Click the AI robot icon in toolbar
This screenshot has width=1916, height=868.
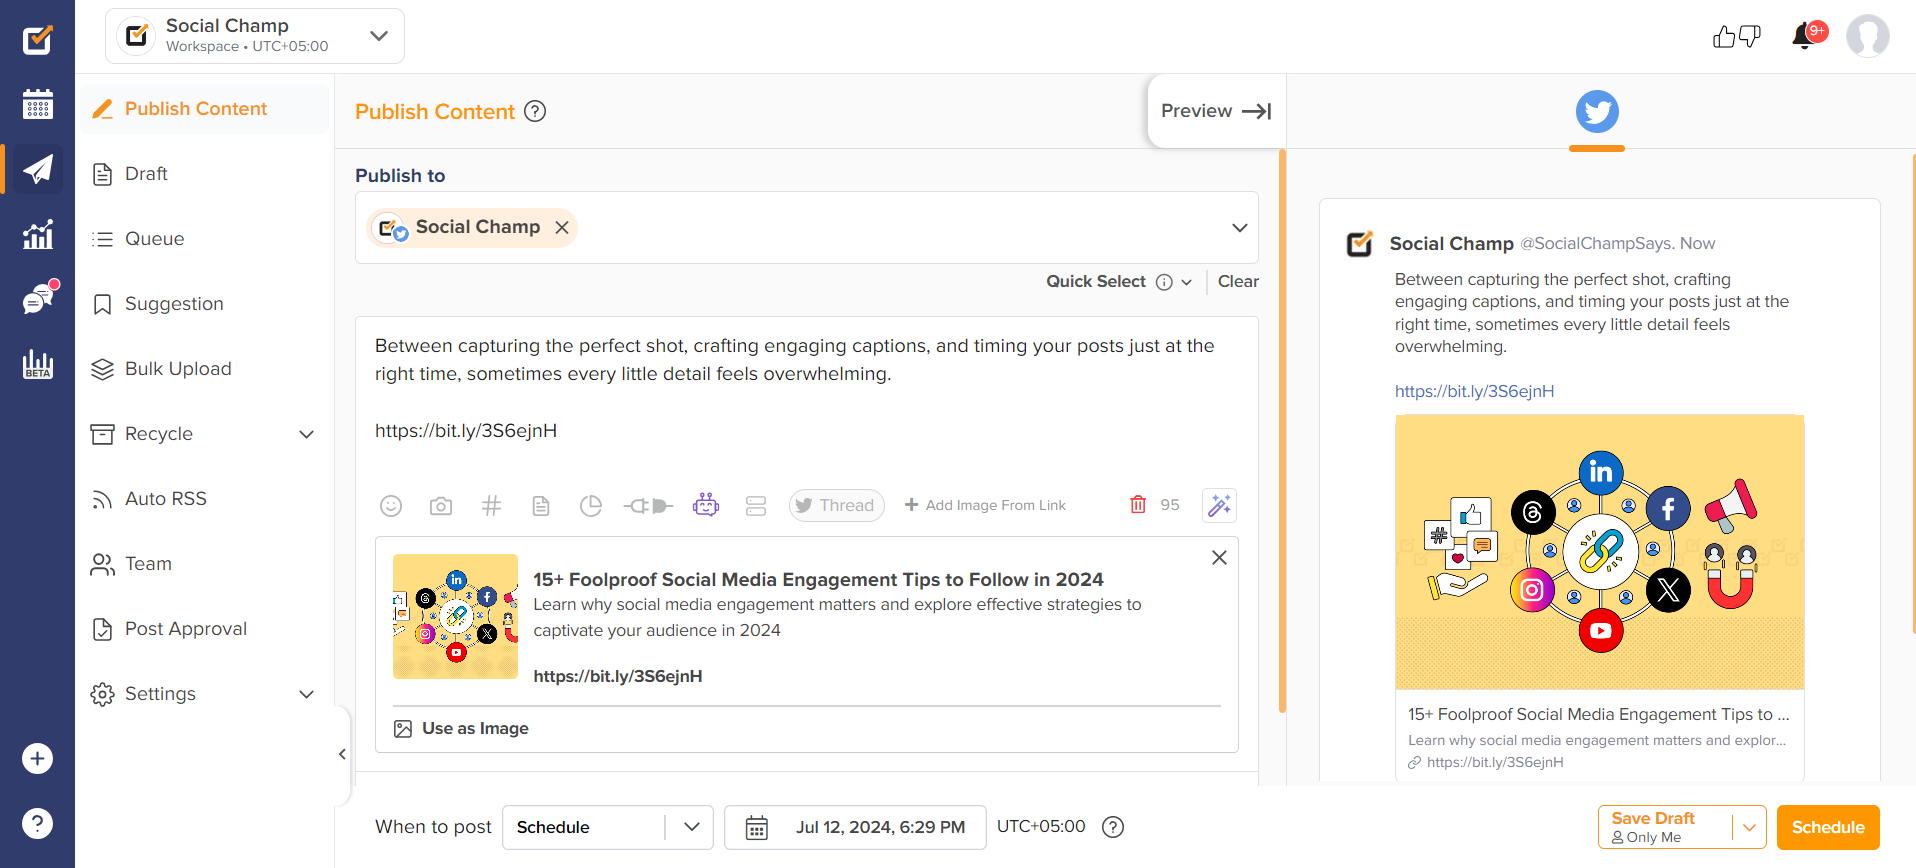click(706, 505)
